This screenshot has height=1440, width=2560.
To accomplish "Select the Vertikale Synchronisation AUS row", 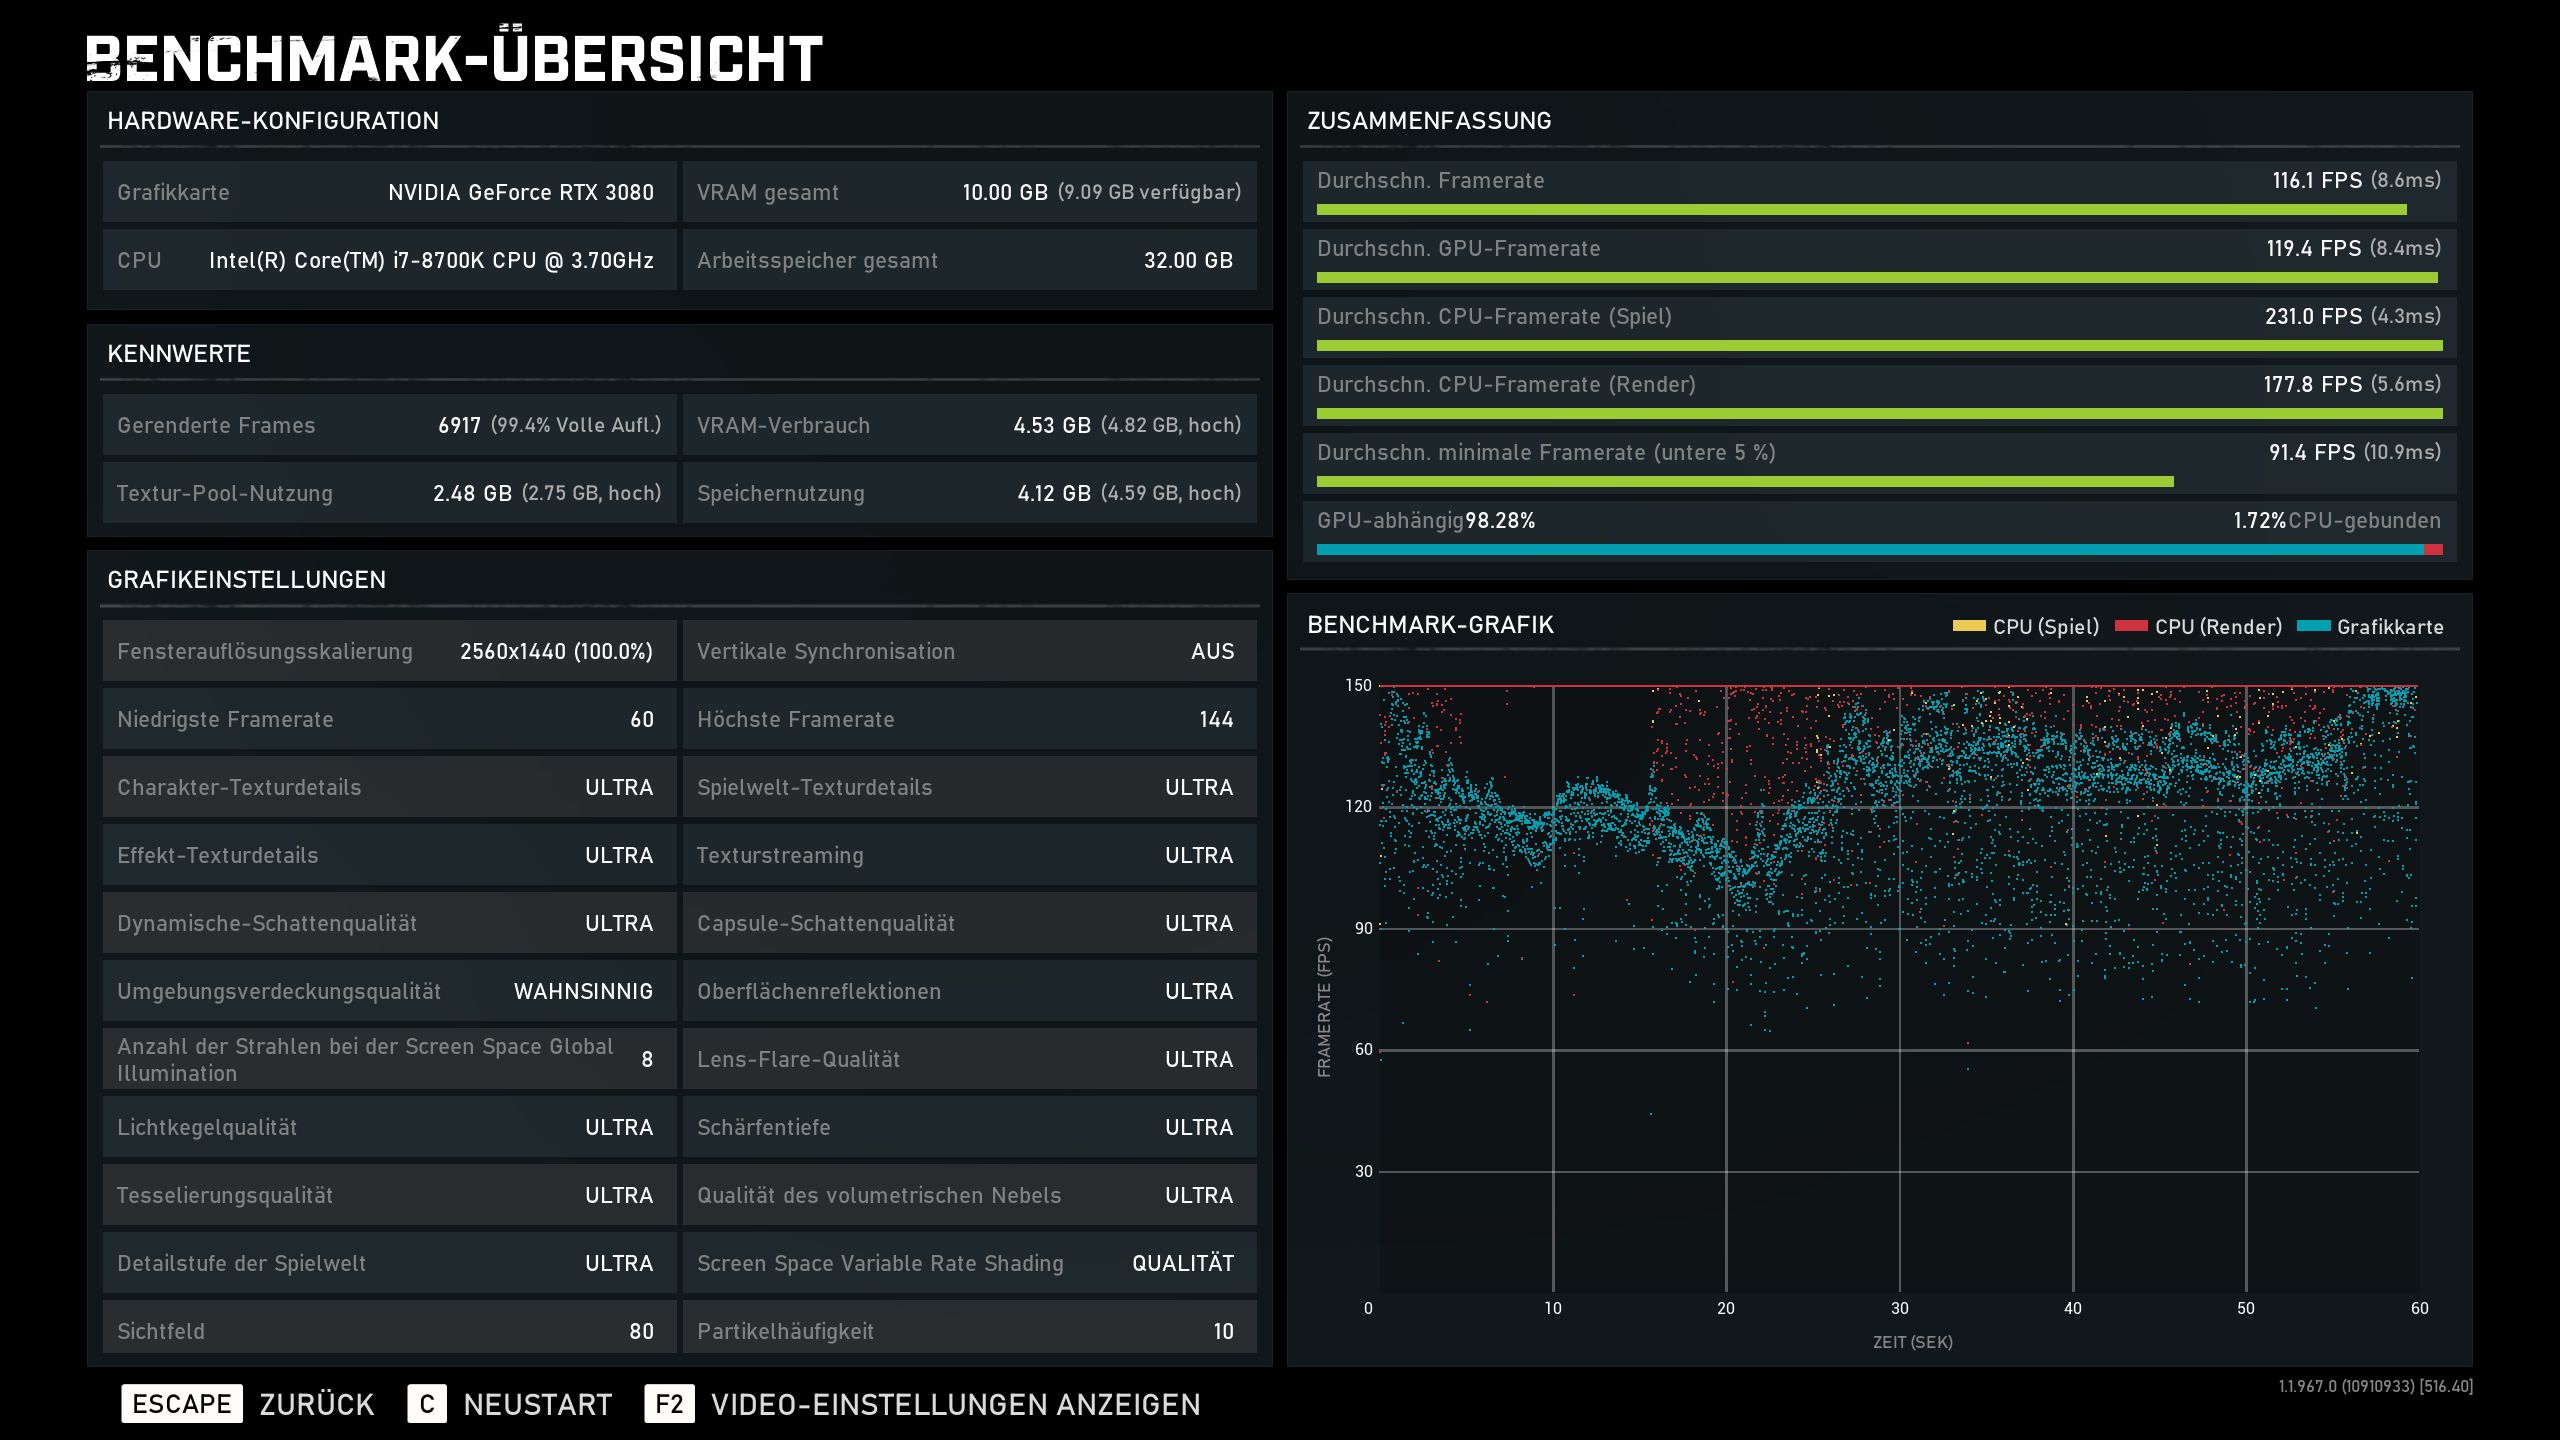I will [968, 651].
